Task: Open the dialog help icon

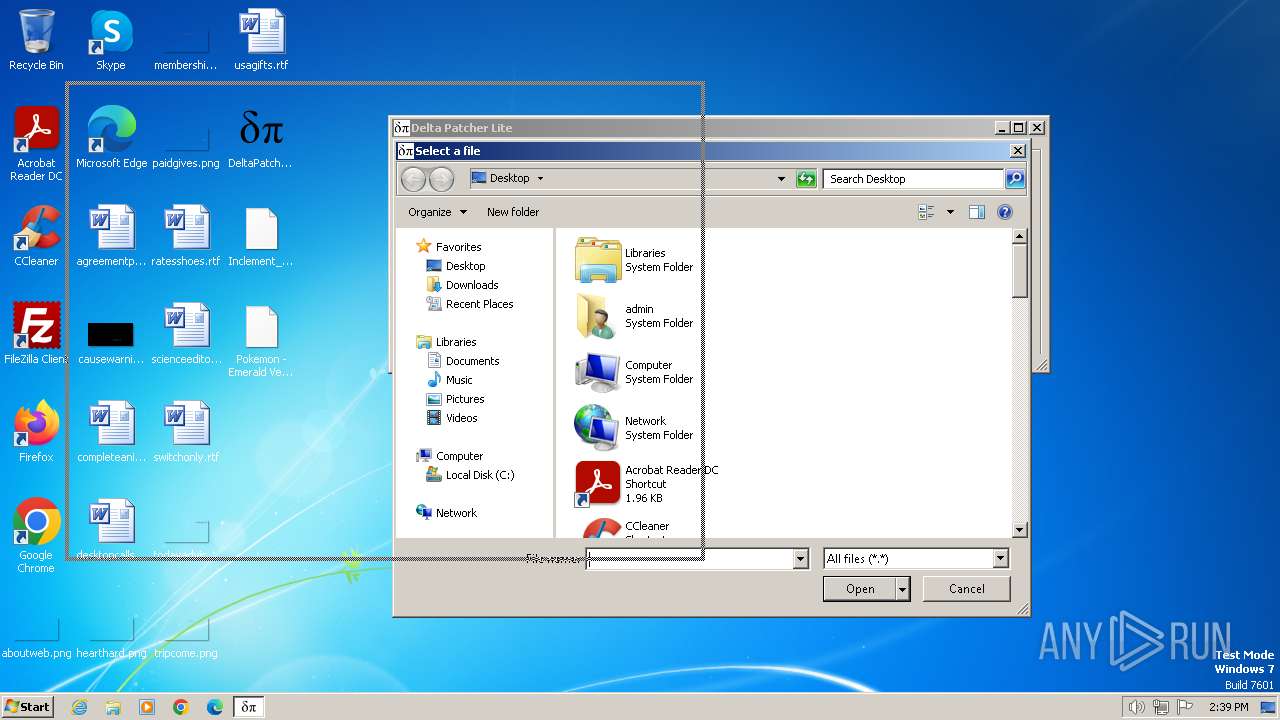Action: coord(1005,212)
